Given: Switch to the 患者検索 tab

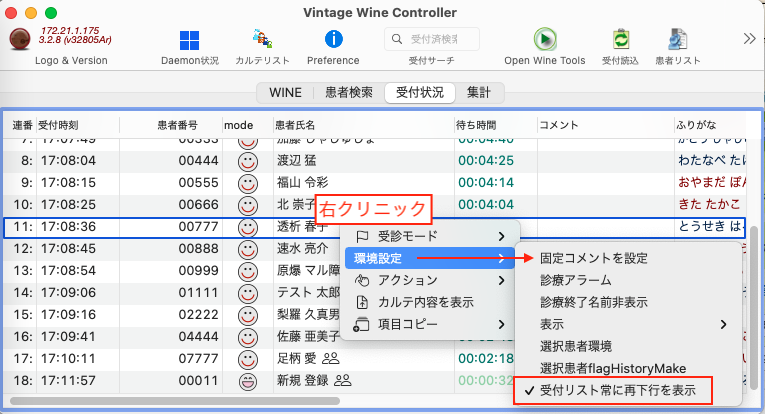Looking at the screenshot, I should coord(349,93).
